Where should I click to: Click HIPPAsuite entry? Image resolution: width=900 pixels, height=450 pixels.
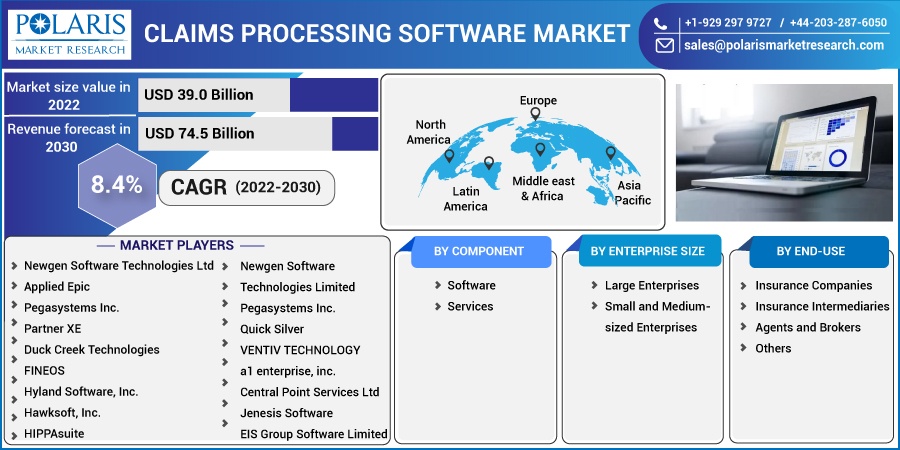click(x=54, y=434)
